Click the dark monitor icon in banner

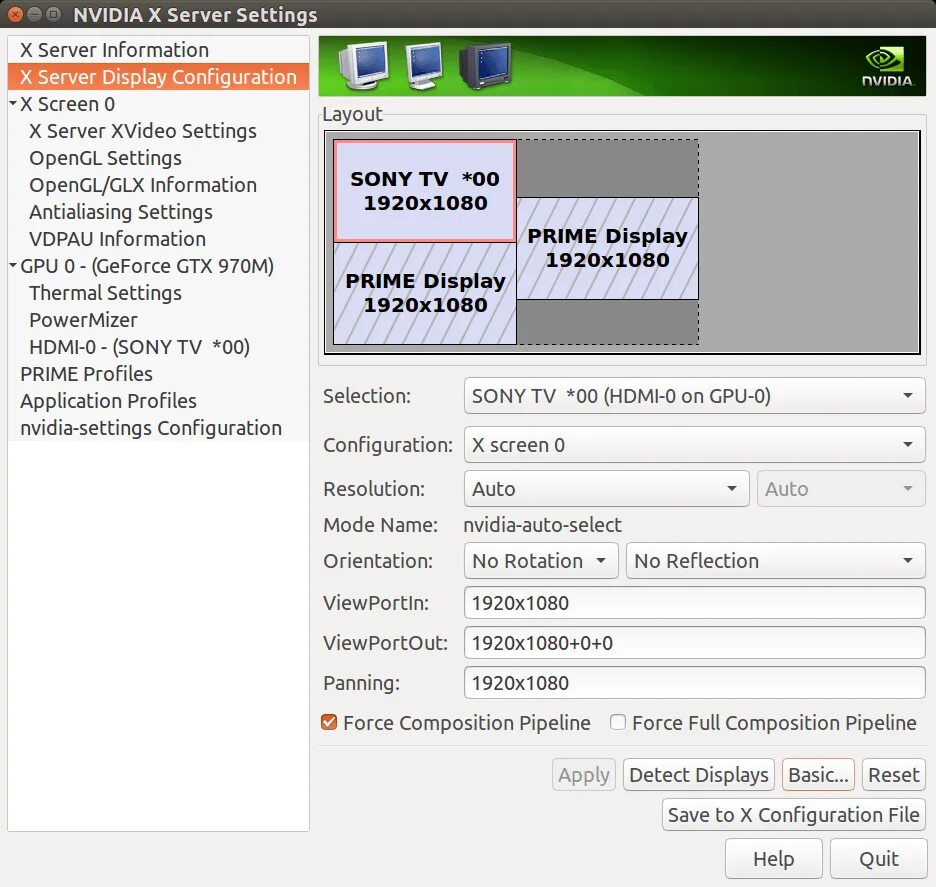click(x=485, y=65)
